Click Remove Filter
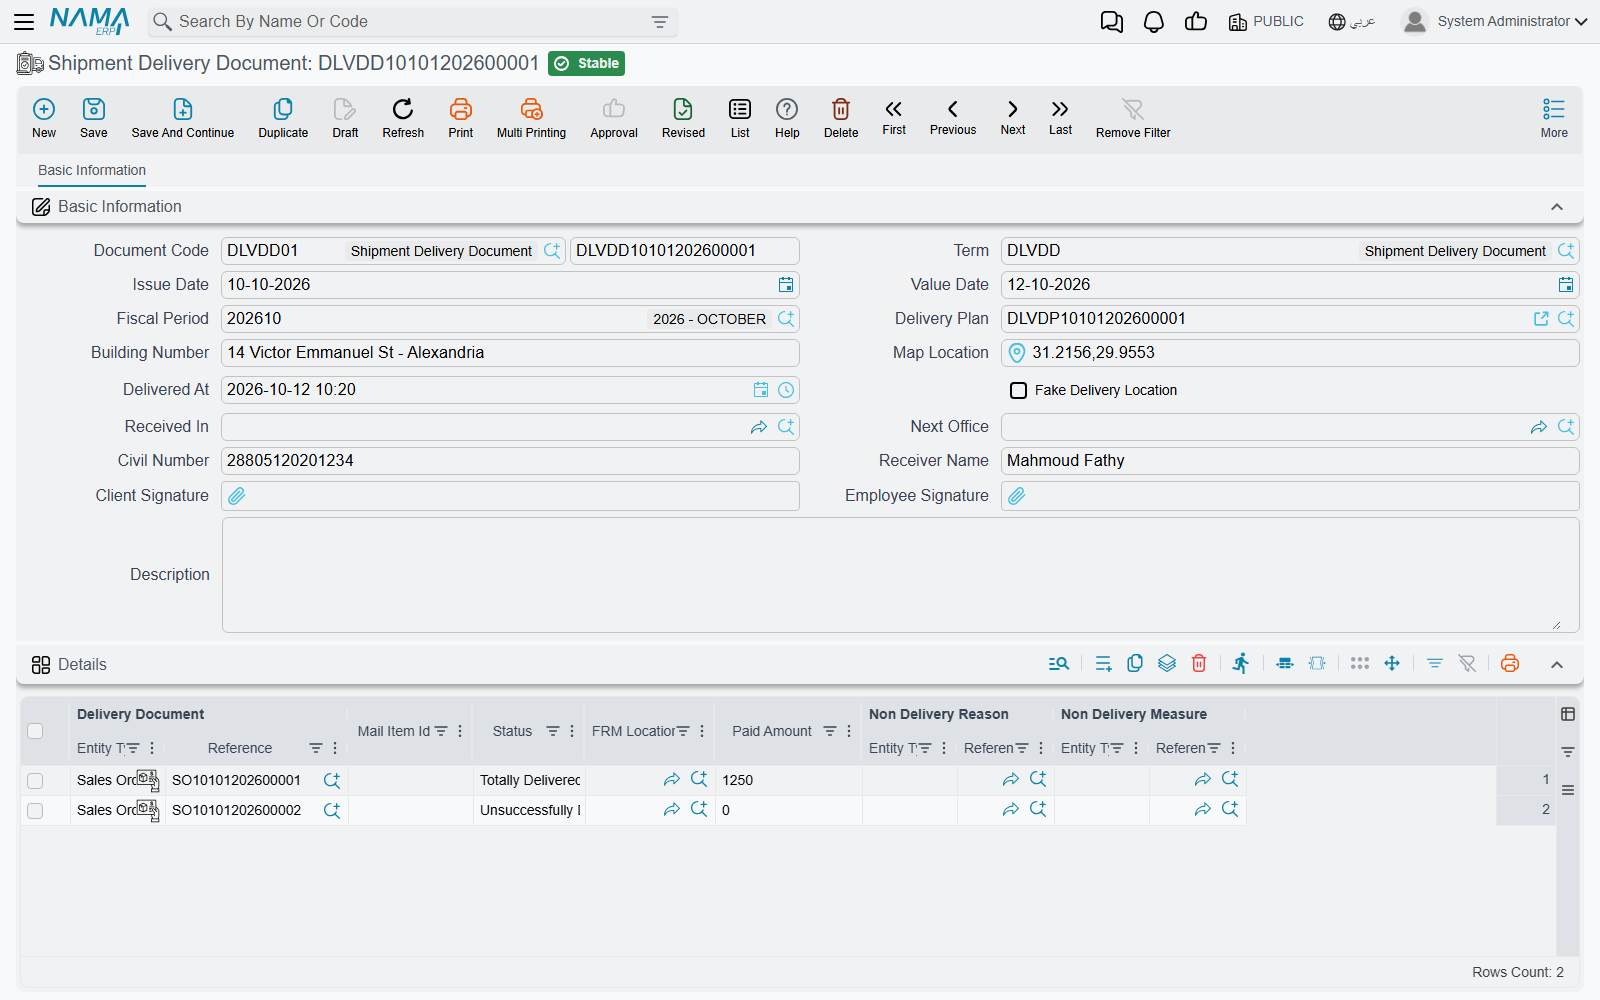 coord(1133,118)
